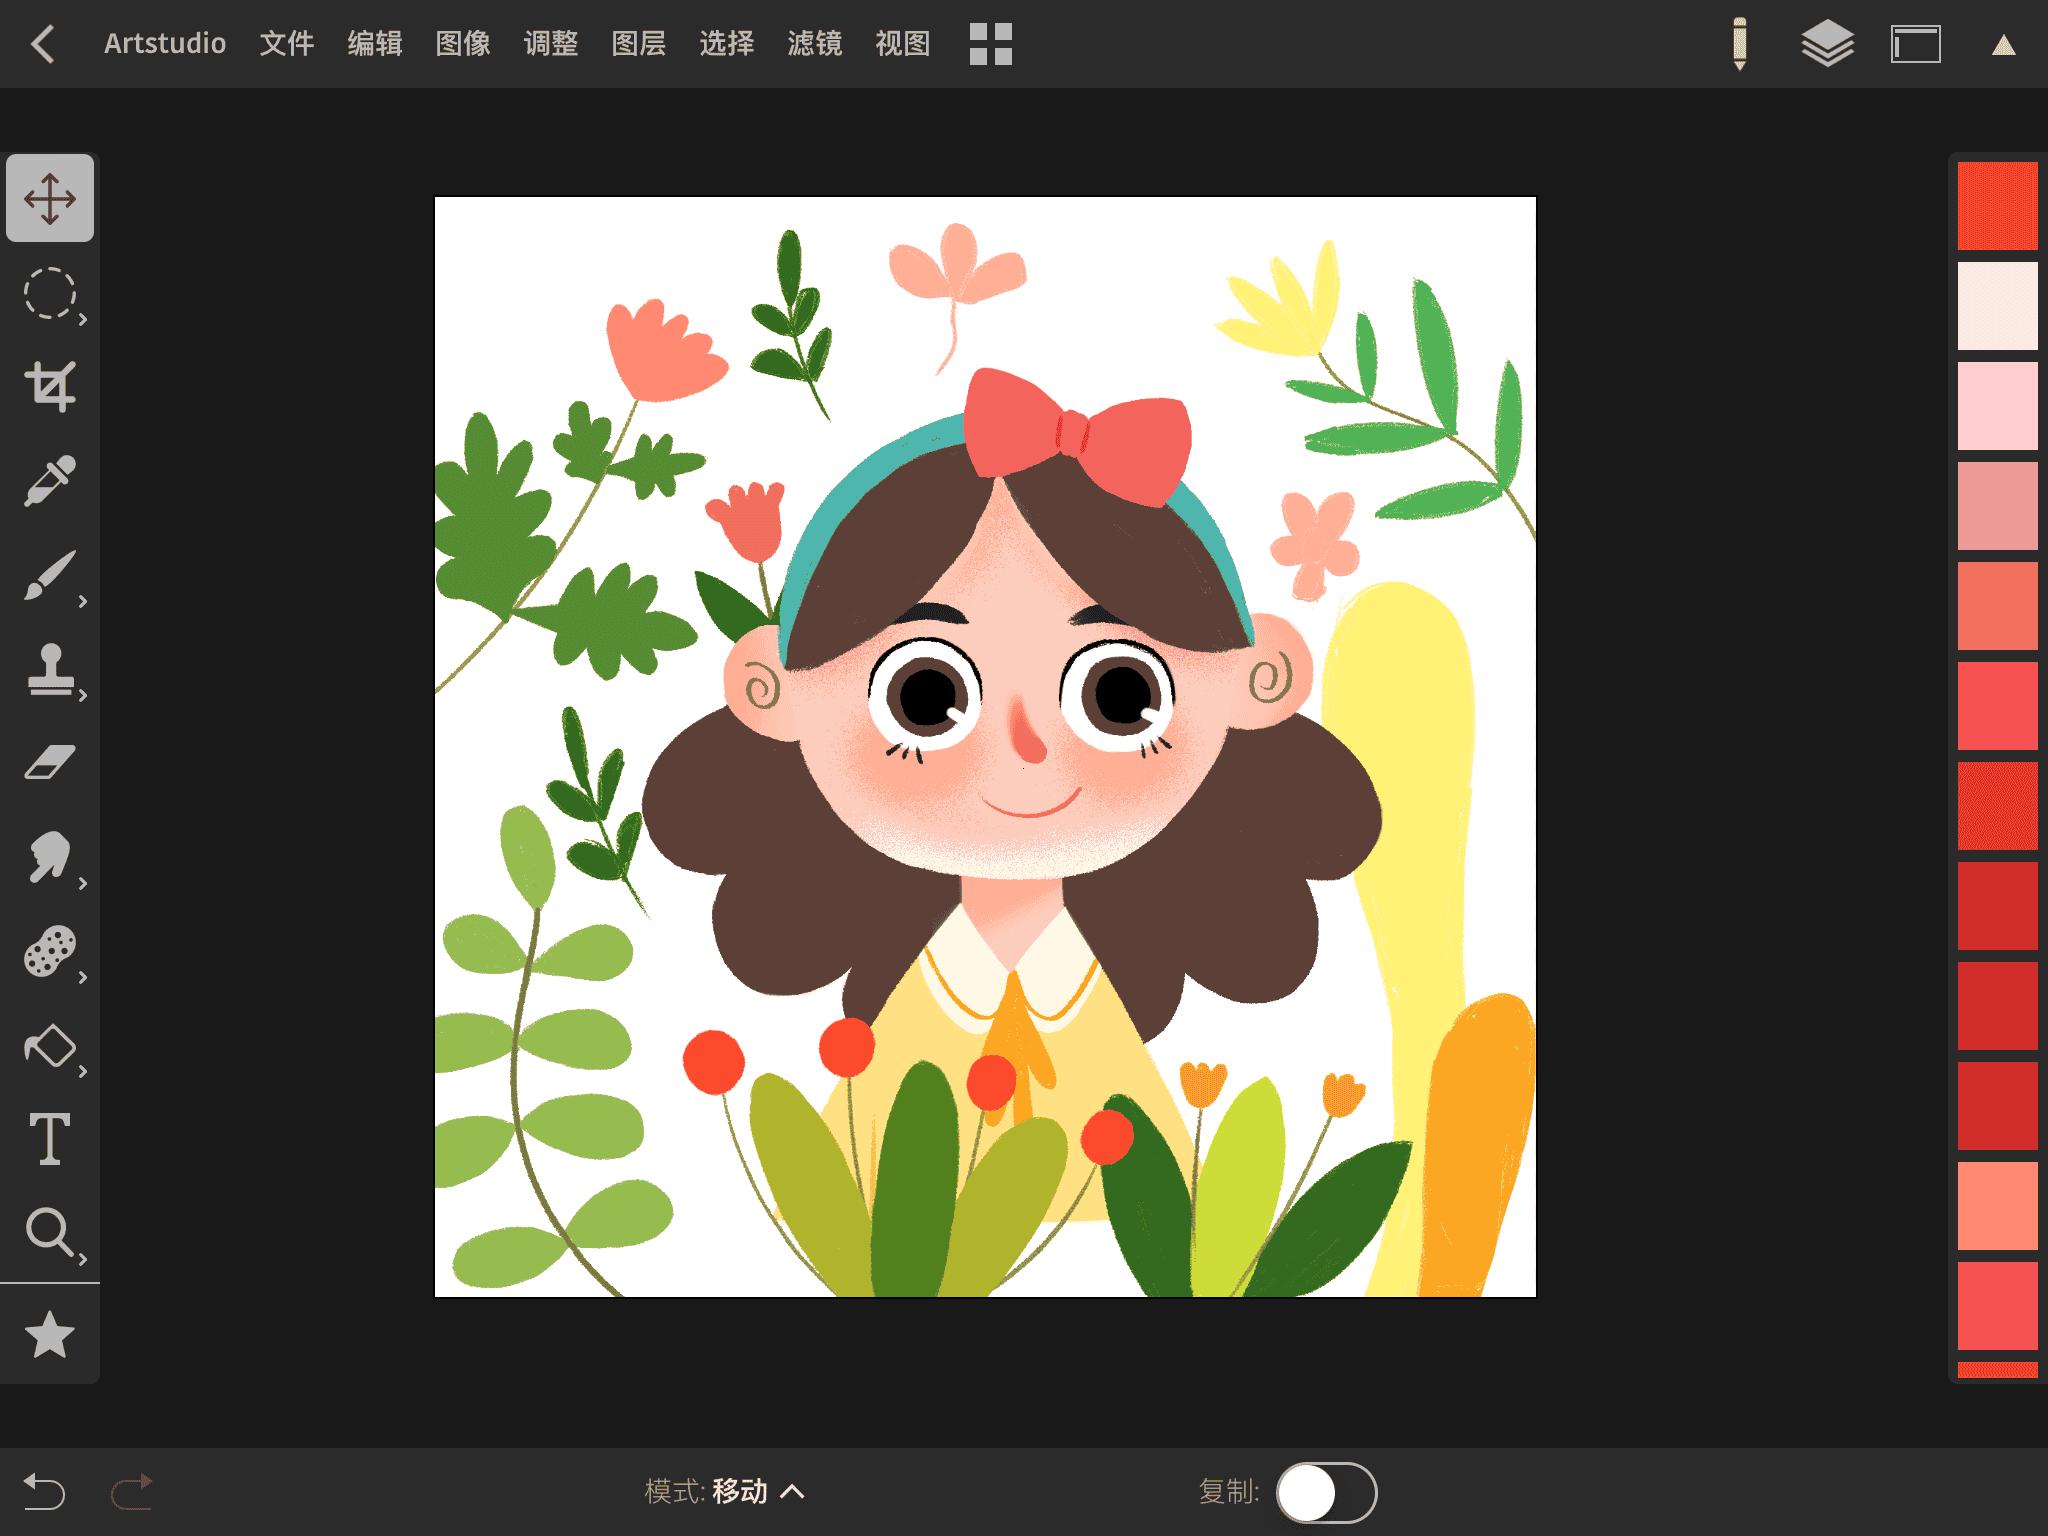2048x1536 pixels.
Task: Undo the last action
Action: (44, 1492)
